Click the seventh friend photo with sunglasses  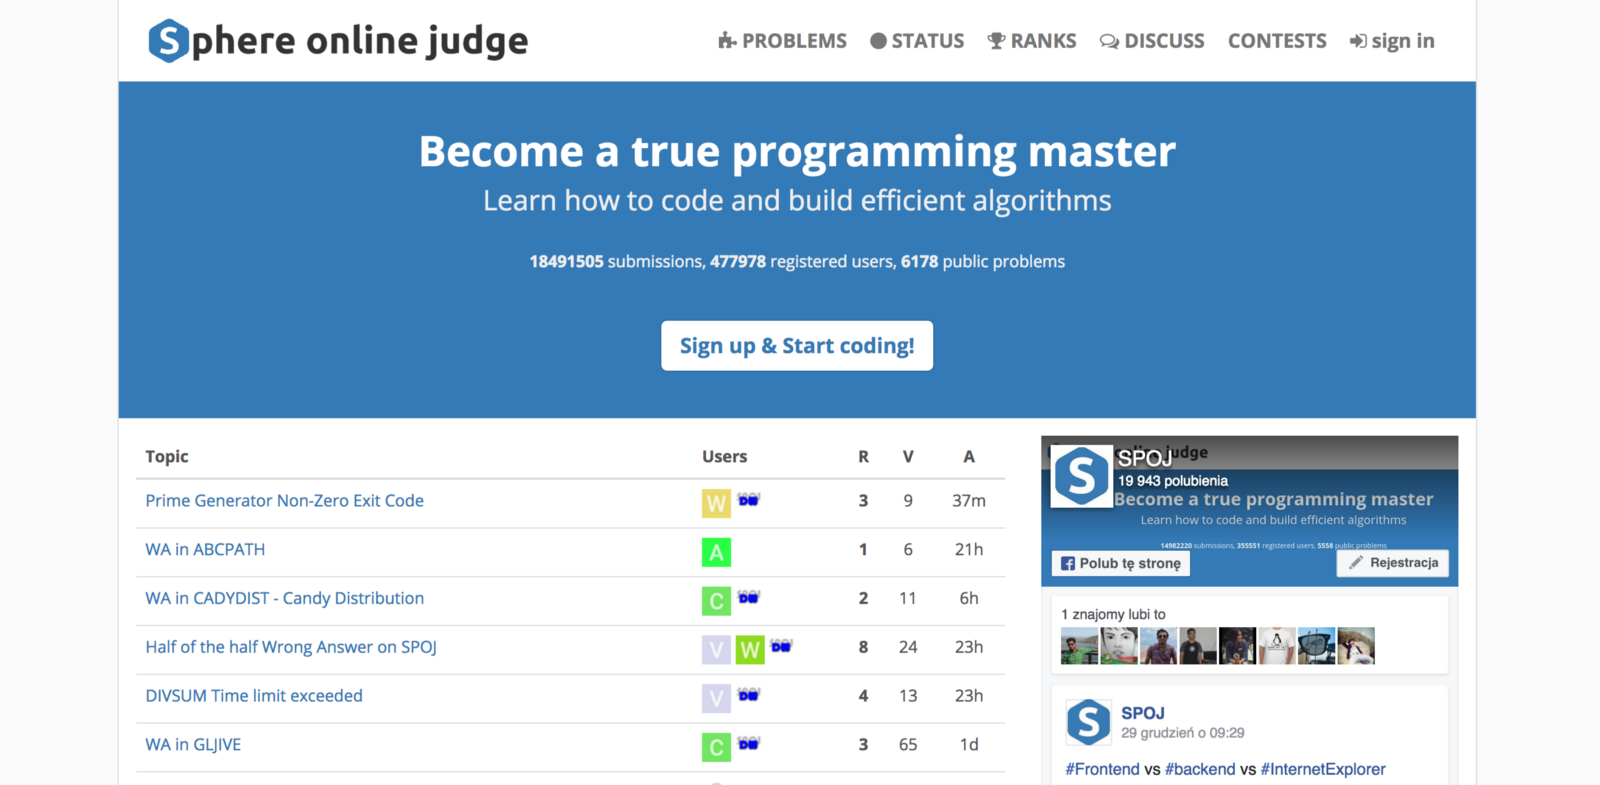[x=1316, y=646]
